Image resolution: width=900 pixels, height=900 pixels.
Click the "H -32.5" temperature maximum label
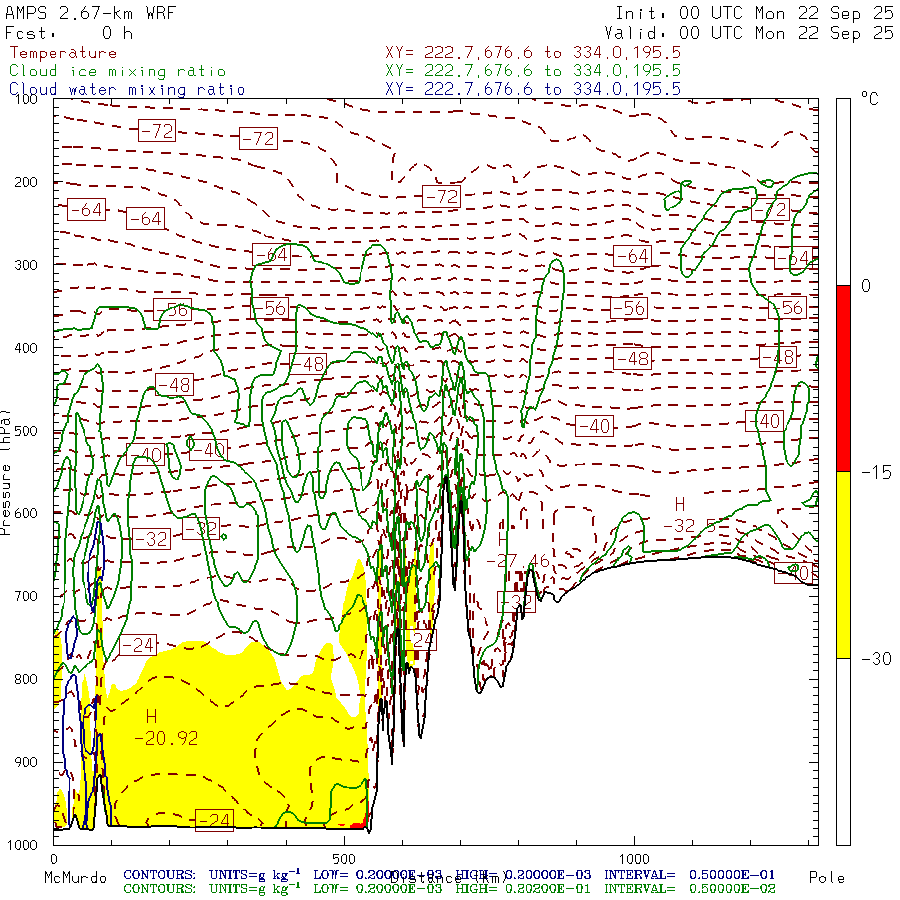(689, 515)
